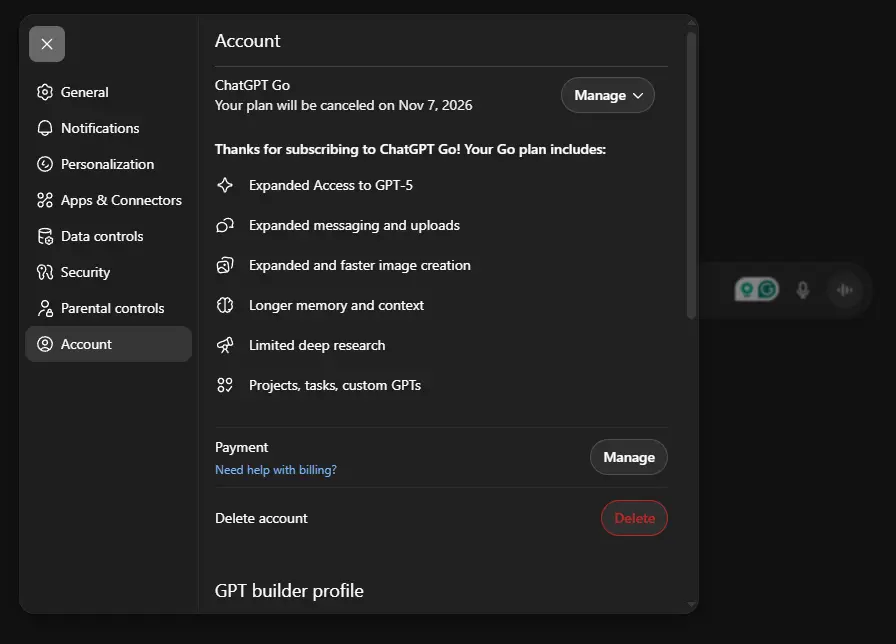Switch to the Security tab

[109, 272]
